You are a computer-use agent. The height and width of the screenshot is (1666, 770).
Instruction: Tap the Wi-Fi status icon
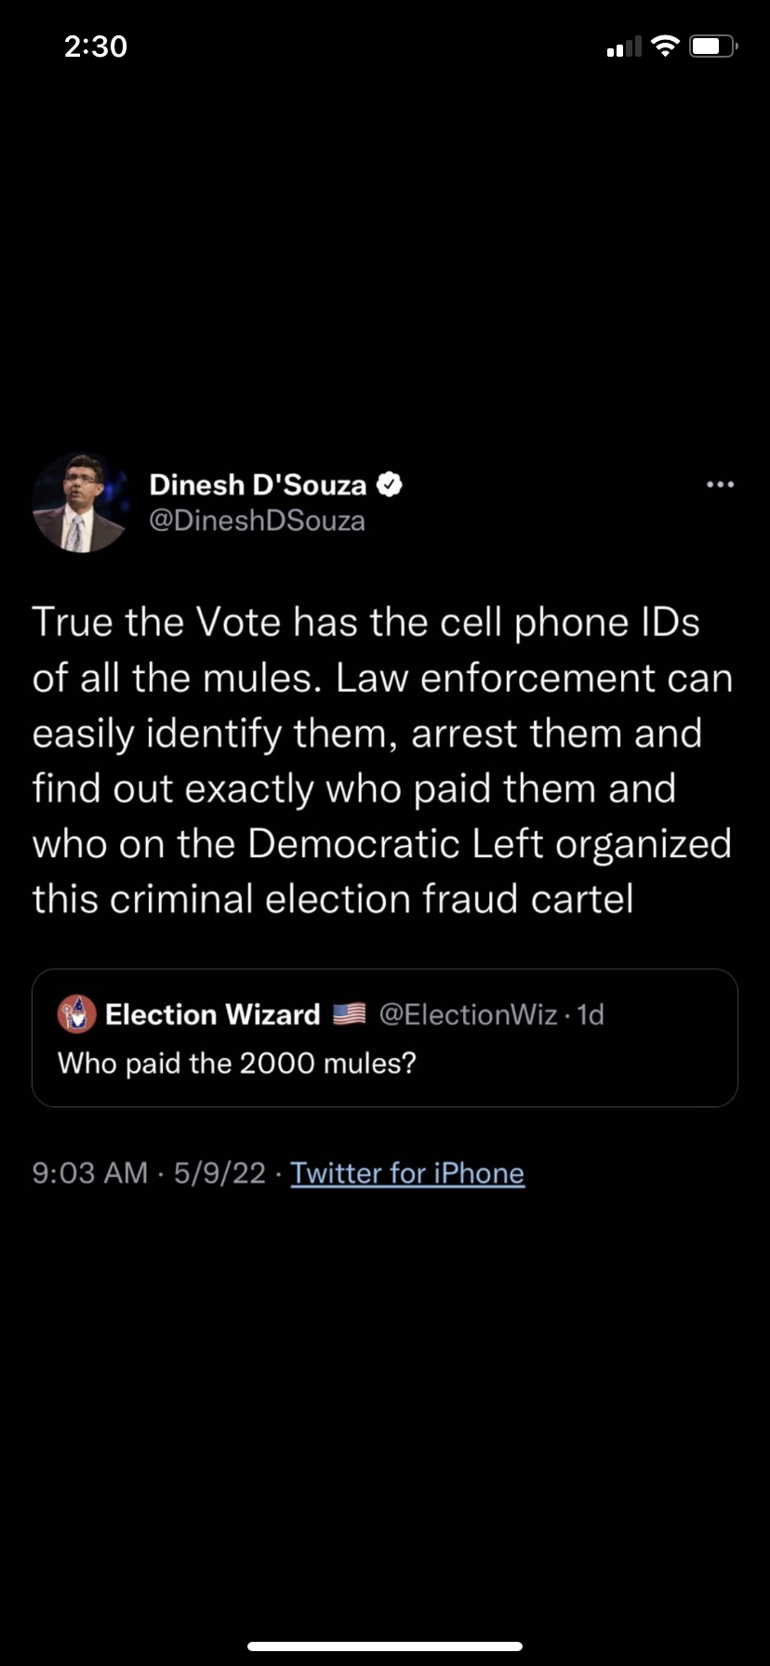click(x=664, y=46)
